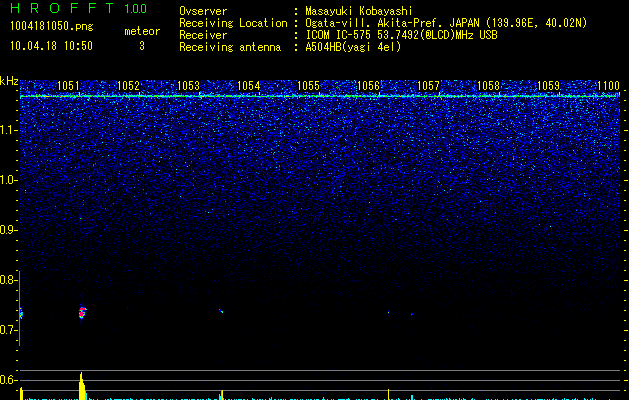Click the date stamp 10.04.18 10:50
The width and height of the screenshot is (629, 400).
pos(51,46)
